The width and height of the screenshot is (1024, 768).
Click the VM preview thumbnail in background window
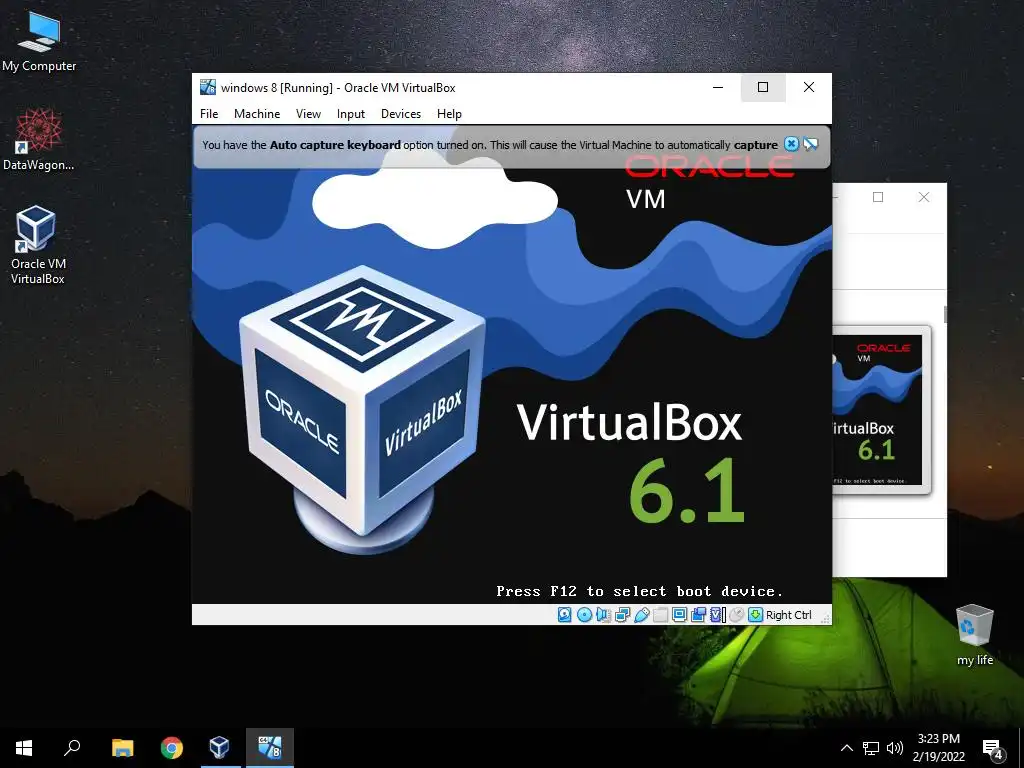pyautogui.click(x=881, y=409)
